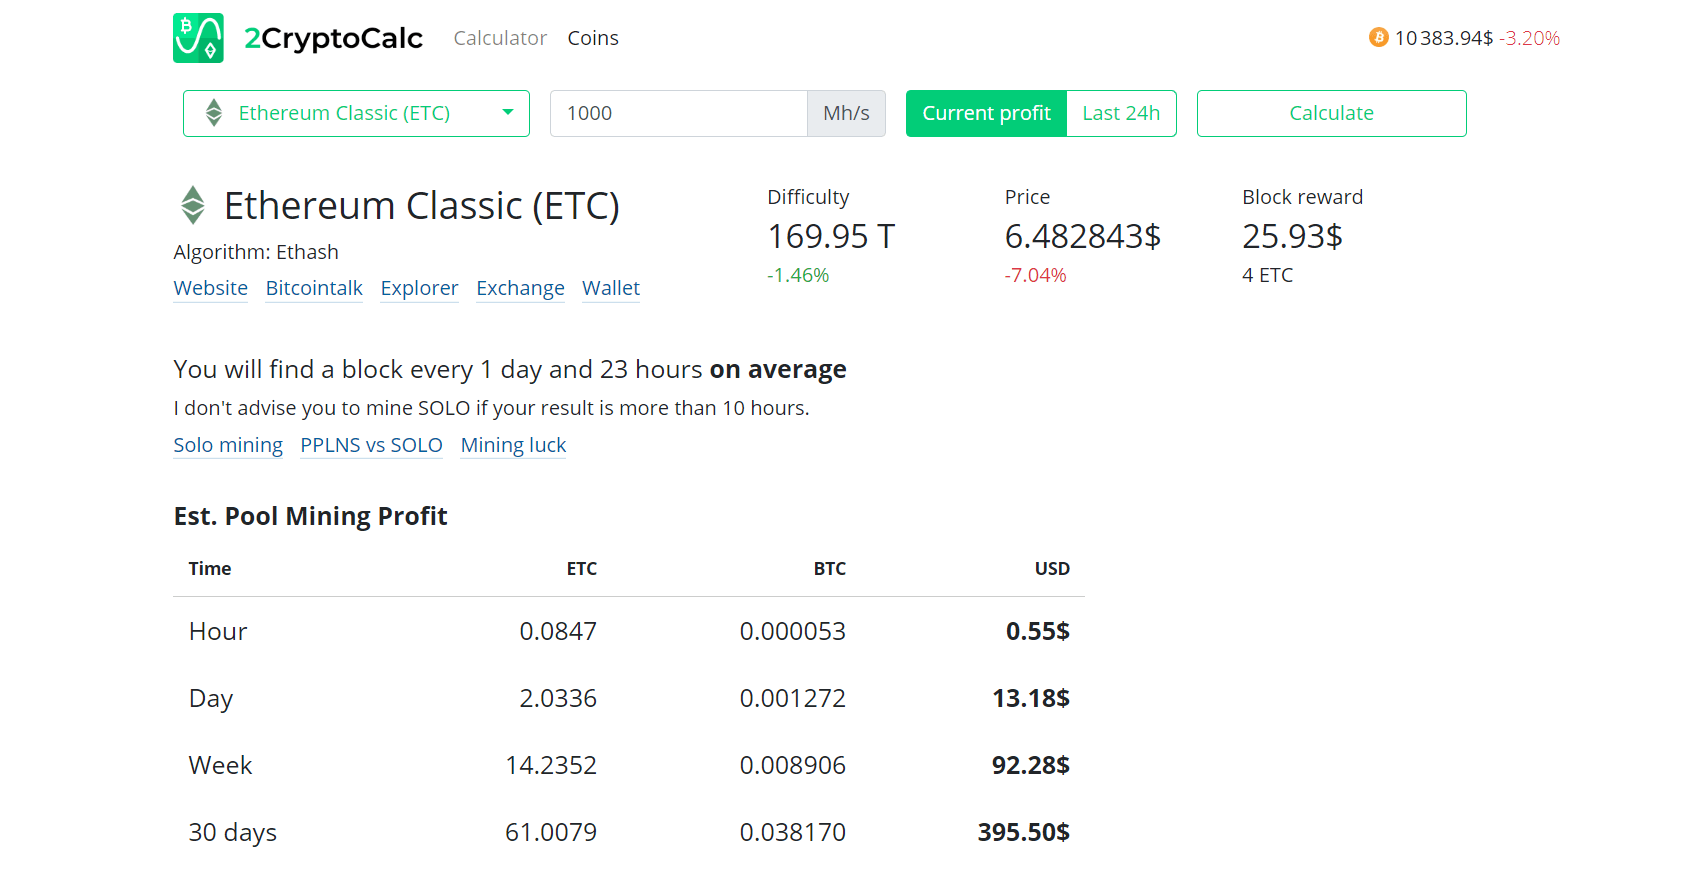Open the Exchange link
Viewport: 1703px width, 872px height.
pyautogui.click(x=521, y=288)
